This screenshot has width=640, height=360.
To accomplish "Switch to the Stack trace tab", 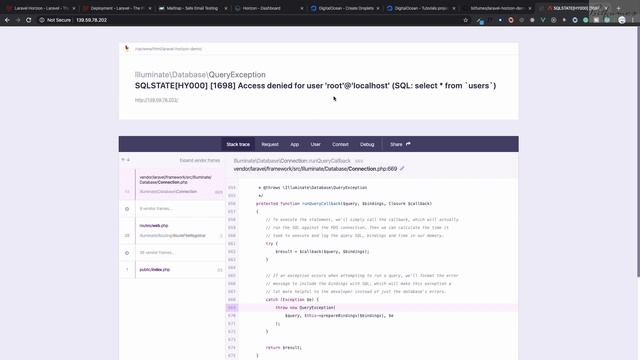I will tap(238, 144).
